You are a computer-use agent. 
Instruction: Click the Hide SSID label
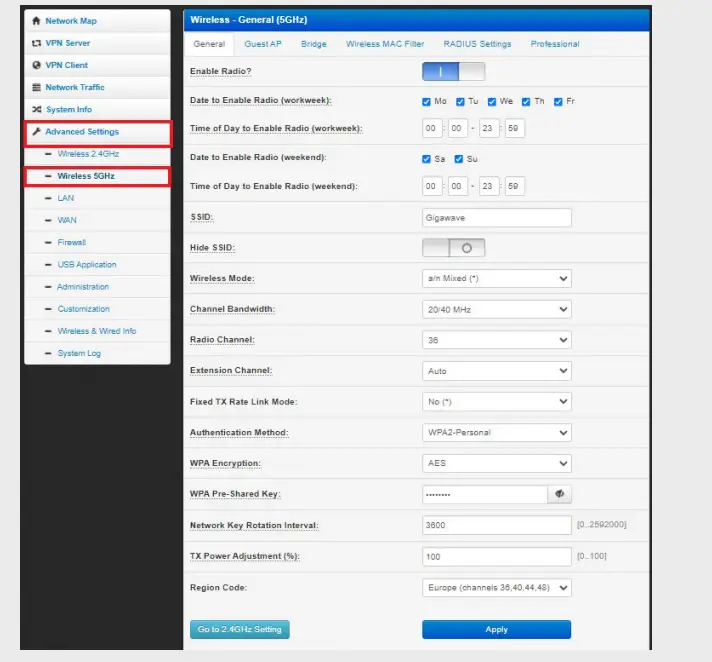tap(212, 247)
